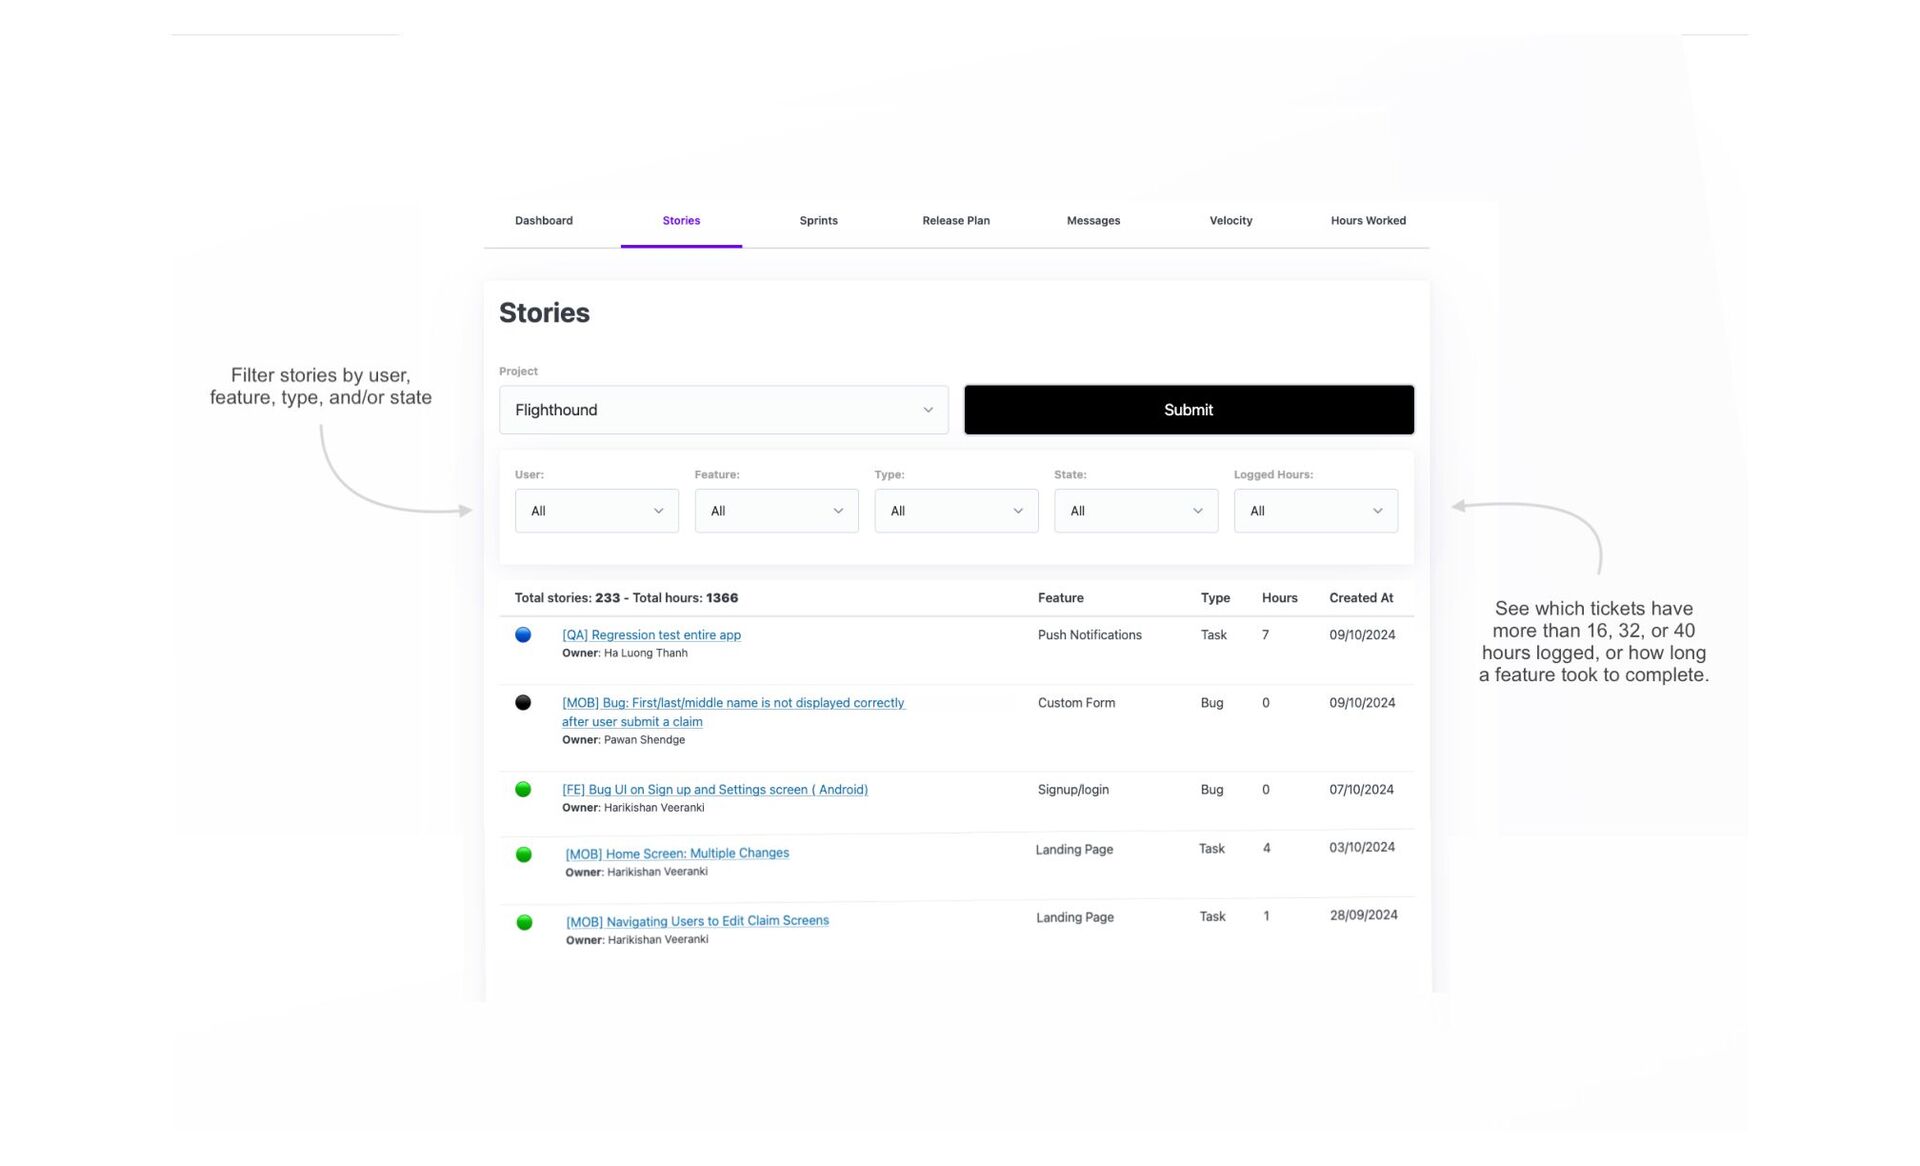Click Signup/login feature cell
This screenshot has width=1920, height=1166.
[1073, 790]
